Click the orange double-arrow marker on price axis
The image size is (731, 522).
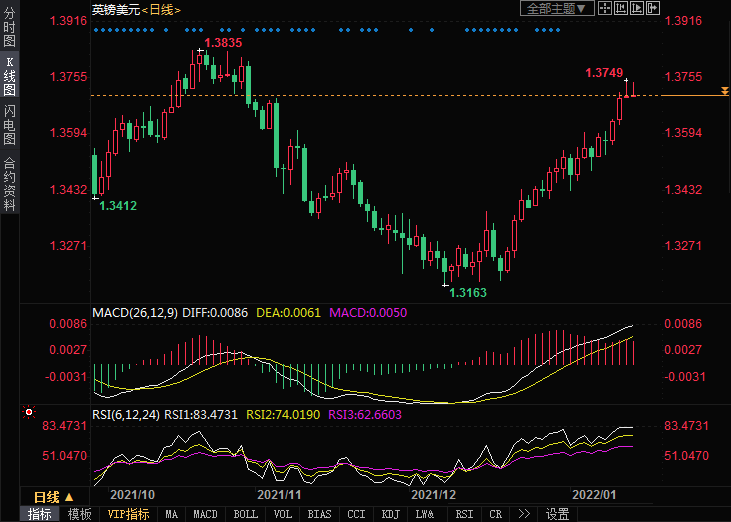click(723, 92)
